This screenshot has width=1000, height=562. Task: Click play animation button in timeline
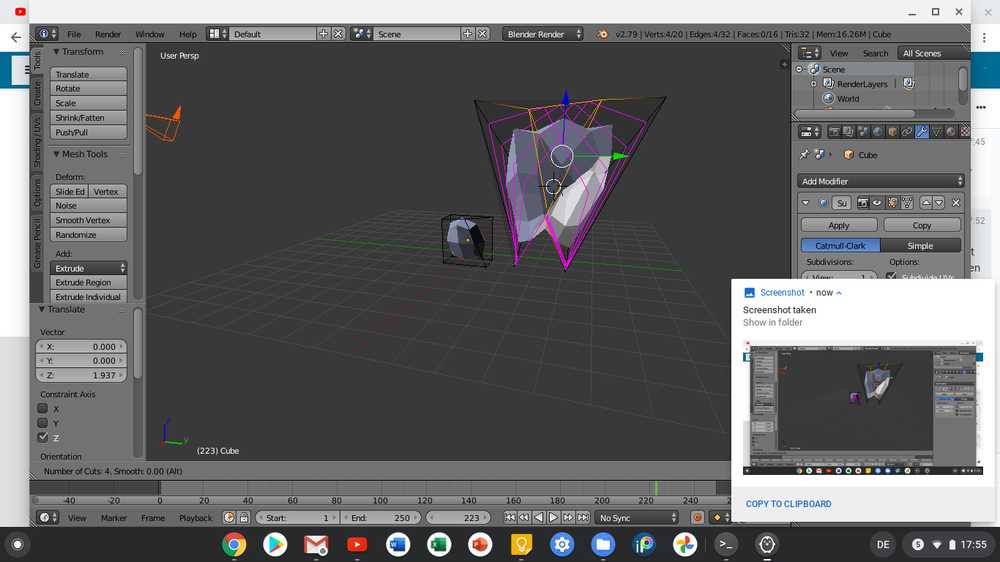click(x=553, y=518)
